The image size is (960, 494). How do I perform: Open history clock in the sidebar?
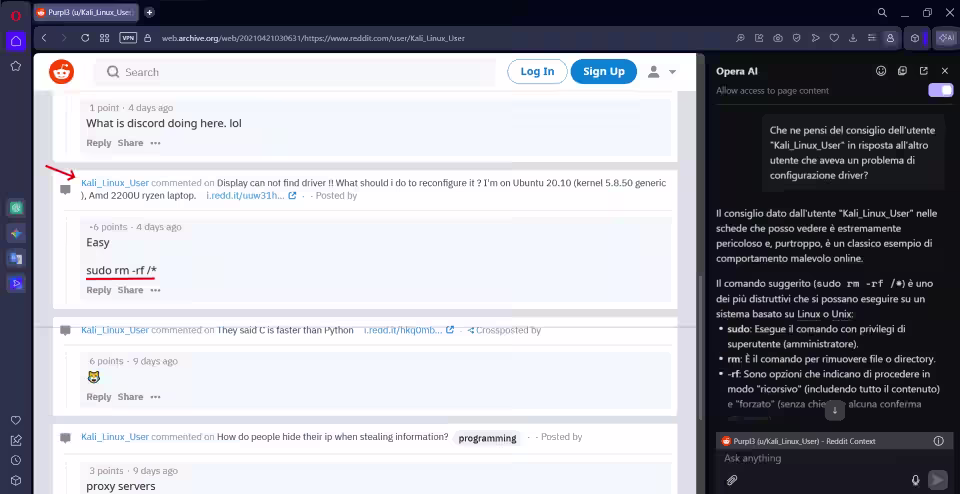(16, 460)
